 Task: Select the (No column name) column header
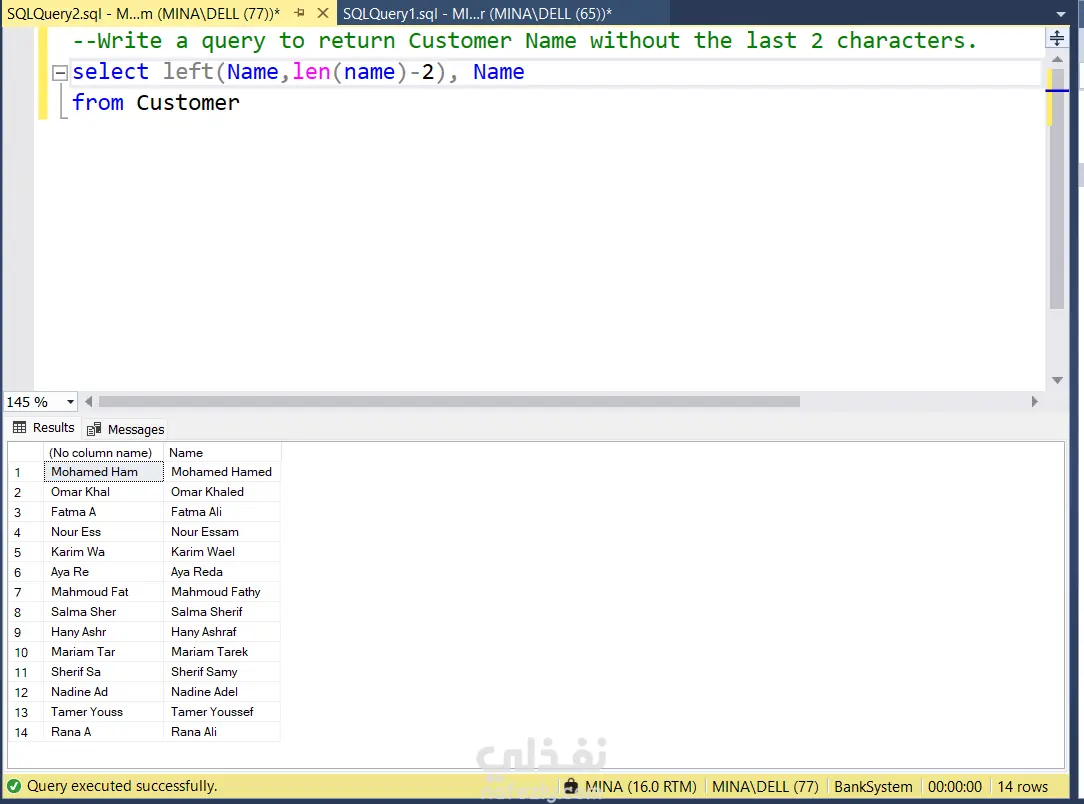[103, 453]
